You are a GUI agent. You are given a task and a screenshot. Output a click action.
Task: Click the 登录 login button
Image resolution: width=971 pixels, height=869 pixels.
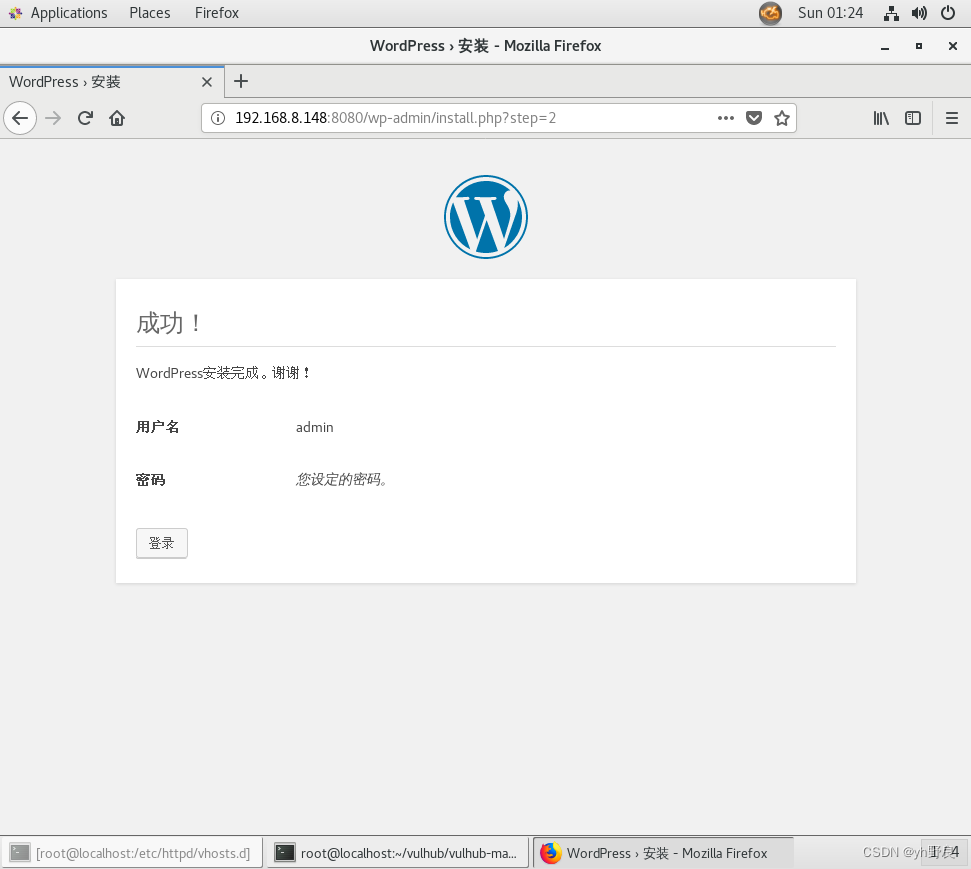click(162, 543)
